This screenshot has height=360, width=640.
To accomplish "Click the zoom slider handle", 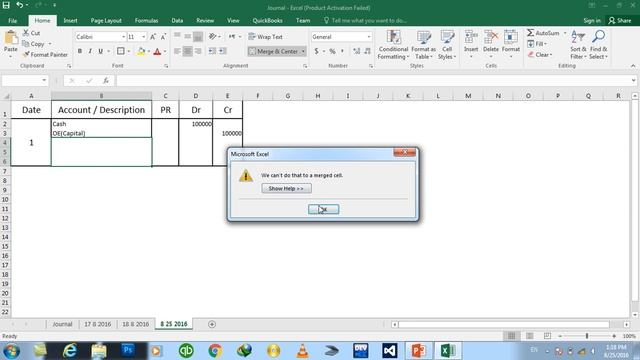I will click(x=587, y=336).
